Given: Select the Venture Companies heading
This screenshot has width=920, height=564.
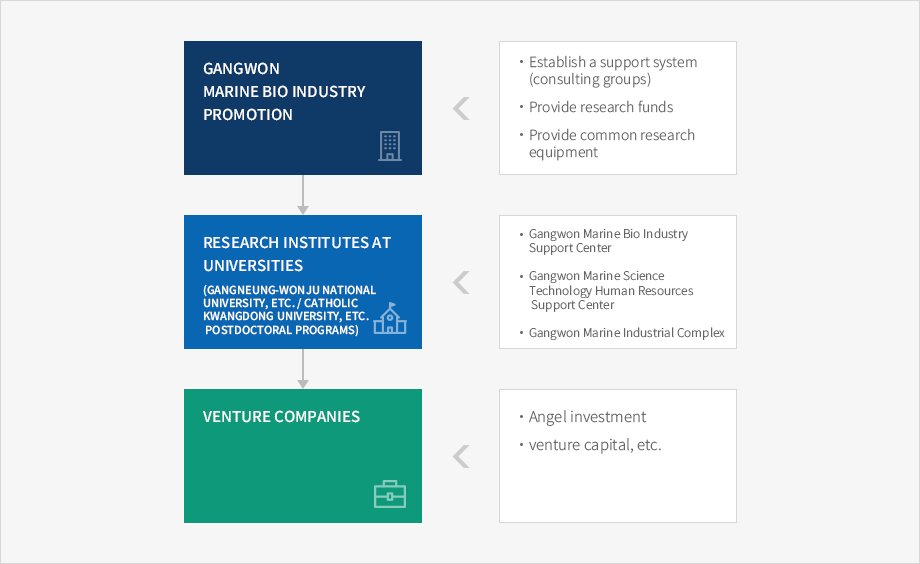Looking at the screenshot, I should pos(282,417).
